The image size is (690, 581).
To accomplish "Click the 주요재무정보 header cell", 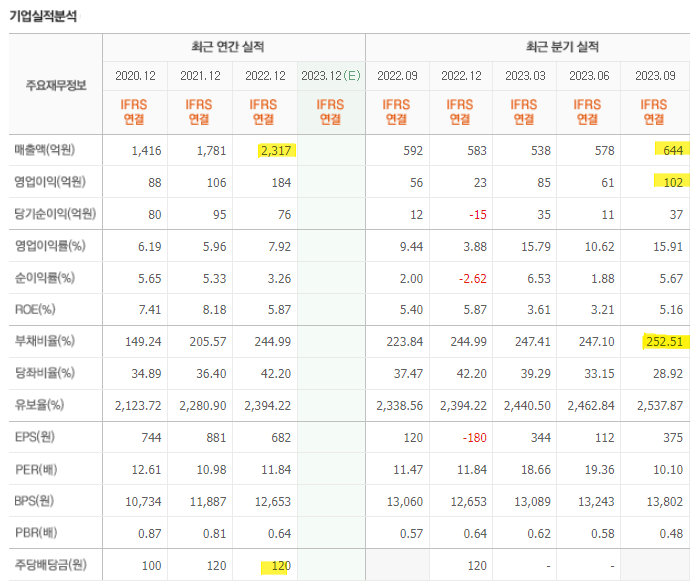I will (56, 85).
